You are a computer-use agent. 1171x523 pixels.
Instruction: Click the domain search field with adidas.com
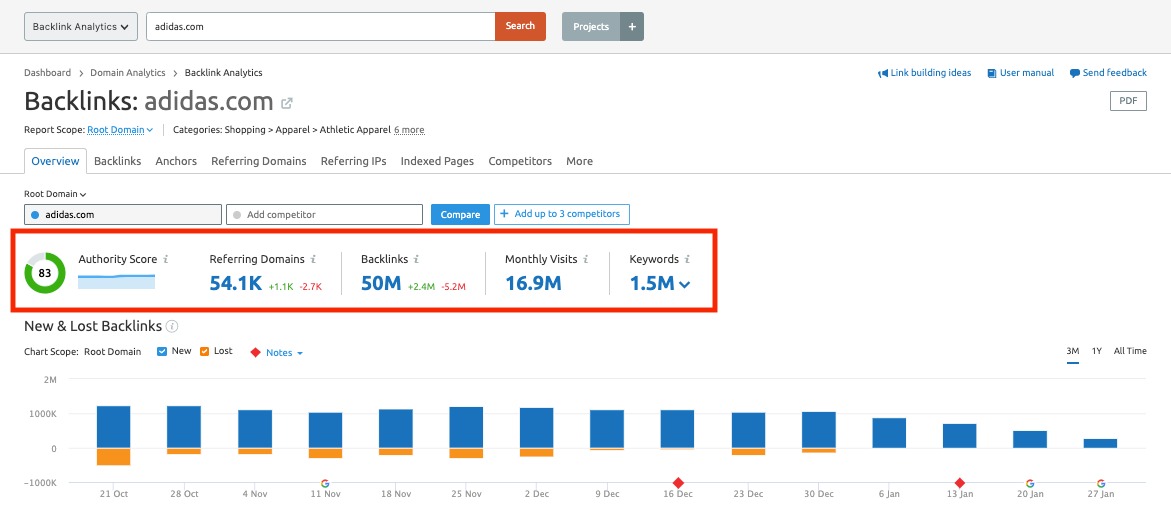(320, 26)
